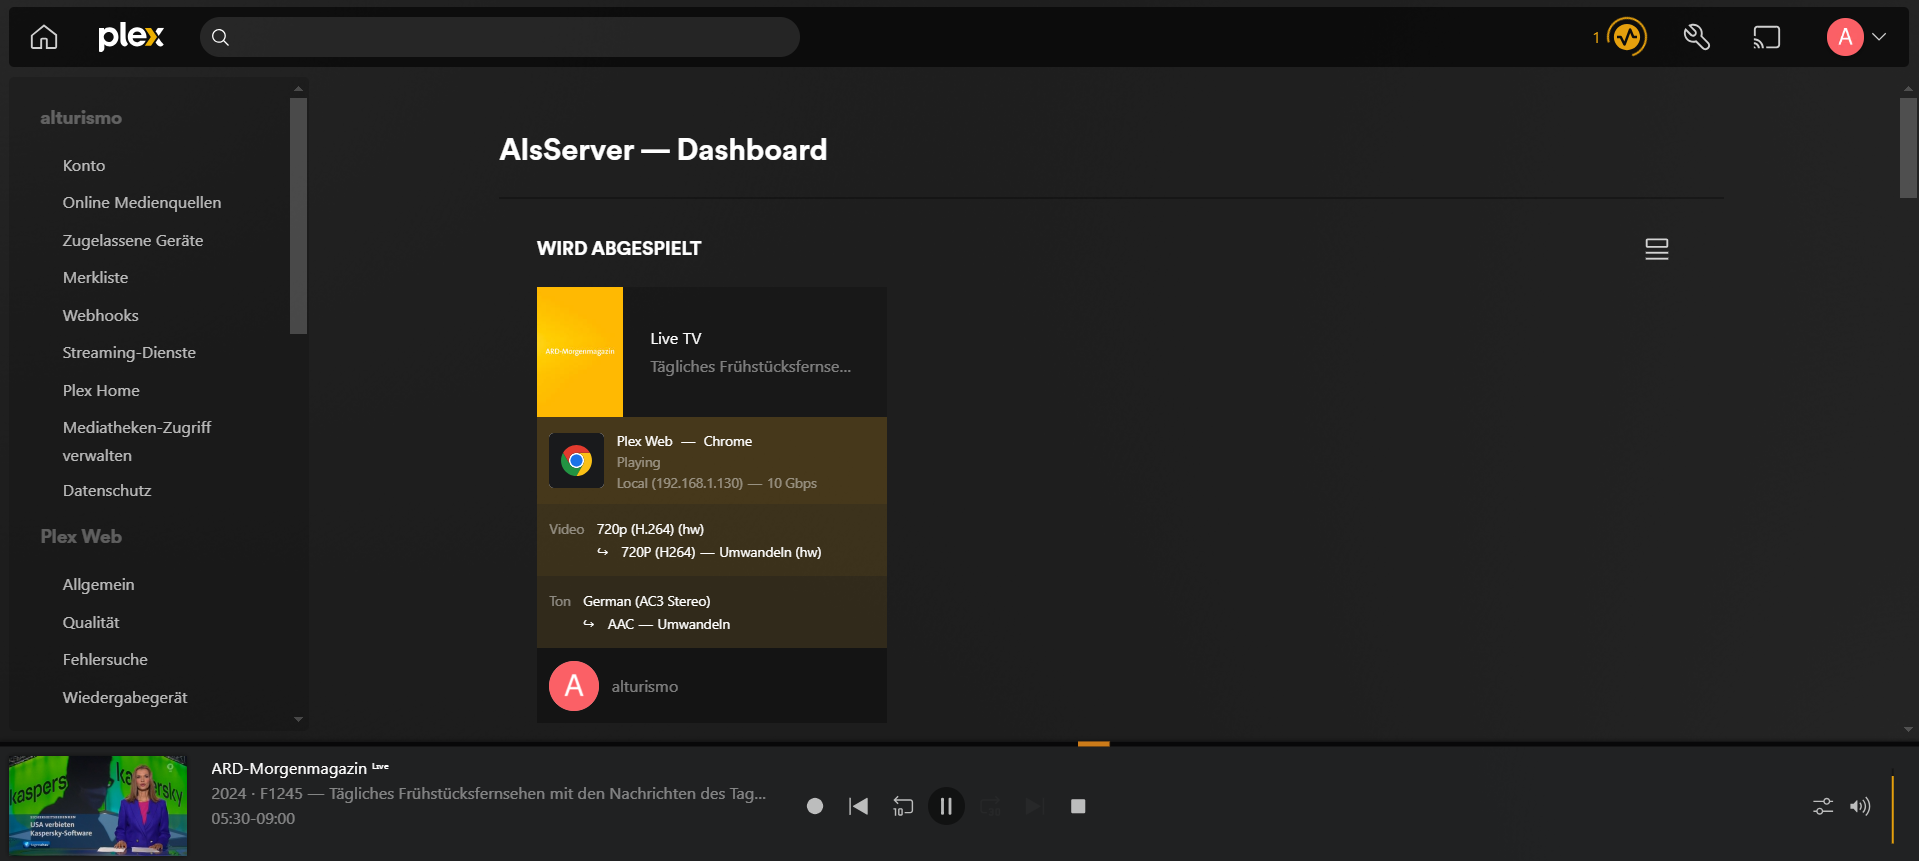Image resolution: width=1919 pixels, height=861 pixels.
Task: Open Zugelassene Geräte page
Action: click(x=133, y=240)
